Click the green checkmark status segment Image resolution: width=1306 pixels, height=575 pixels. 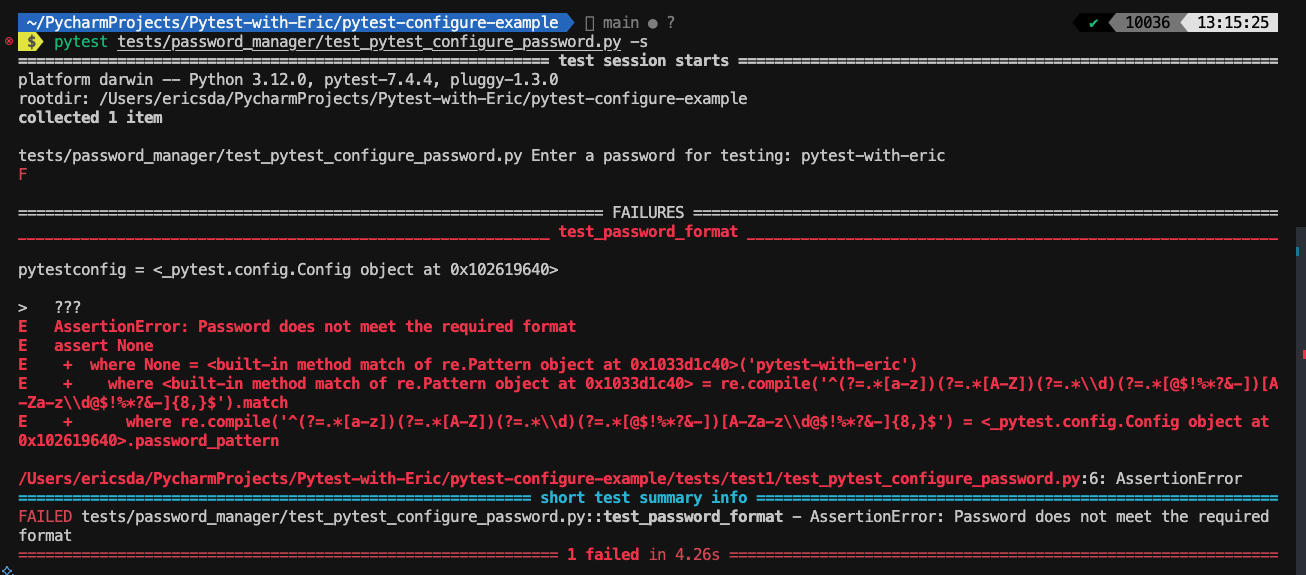click(x=1094, y=22)
